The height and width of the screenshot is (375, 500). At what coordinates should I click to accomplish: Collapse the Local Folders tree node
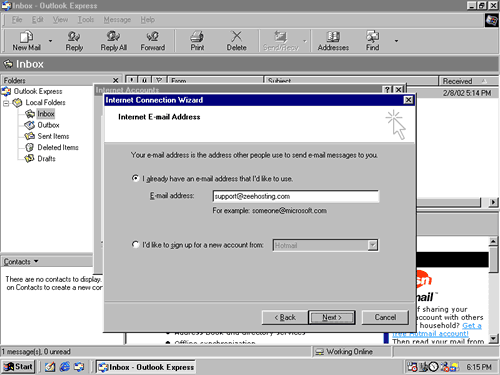[6, 103]
